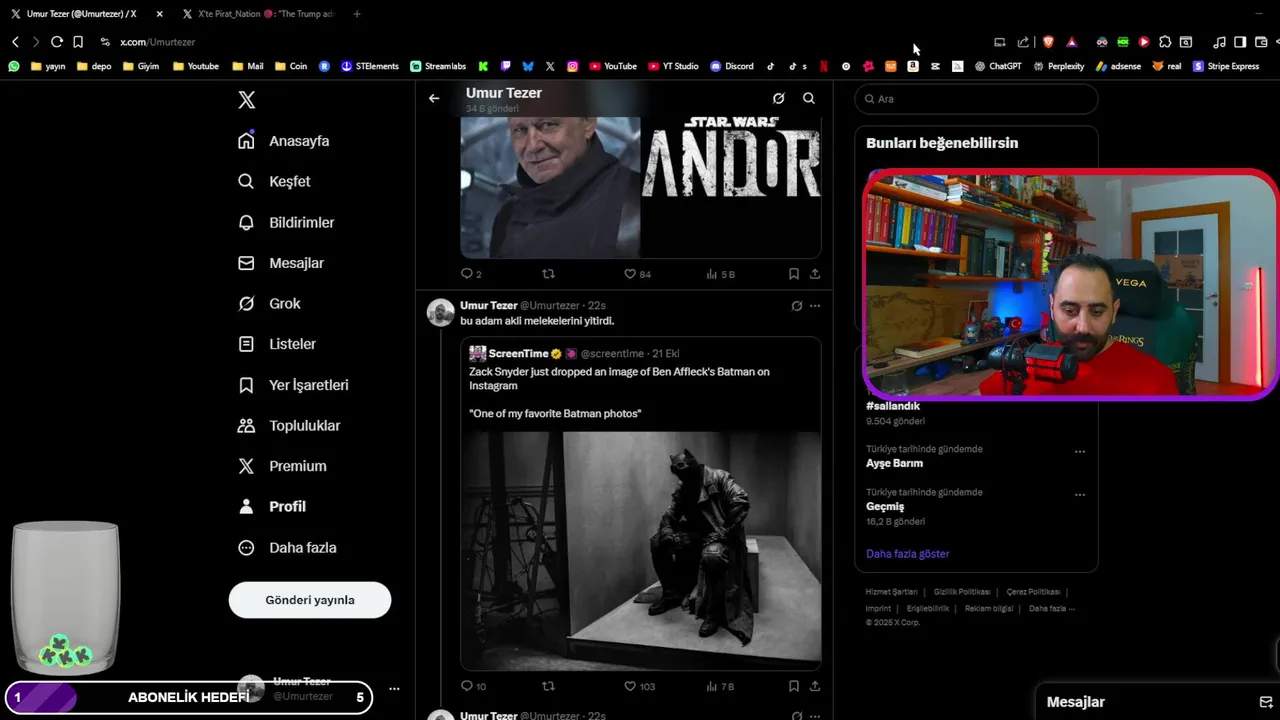Viewport: 1280px width, 720px height.
Task: Click browser back button
Action: click(x=15, y=42)
